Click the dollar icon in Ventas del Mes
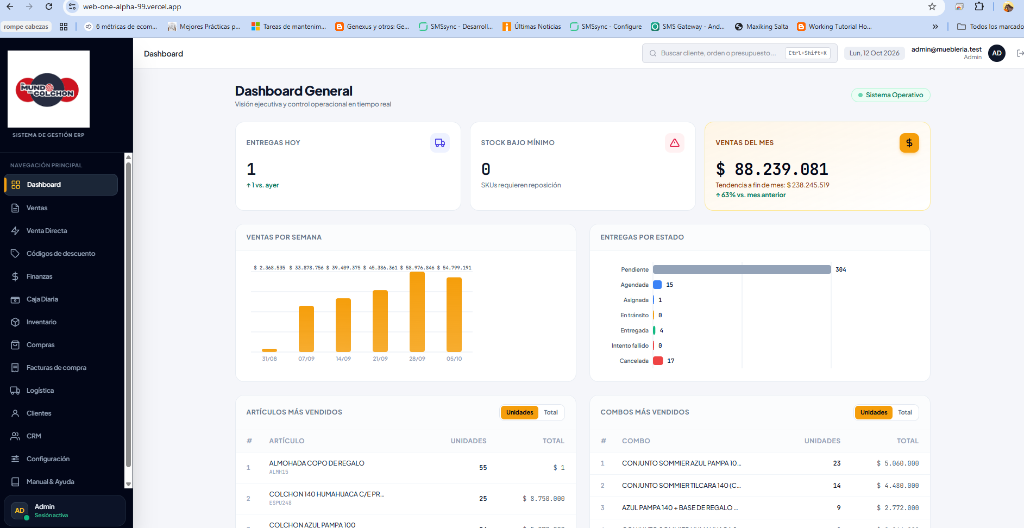The width and height of the screenshot is (1024, 528). [x=909, y=142]
